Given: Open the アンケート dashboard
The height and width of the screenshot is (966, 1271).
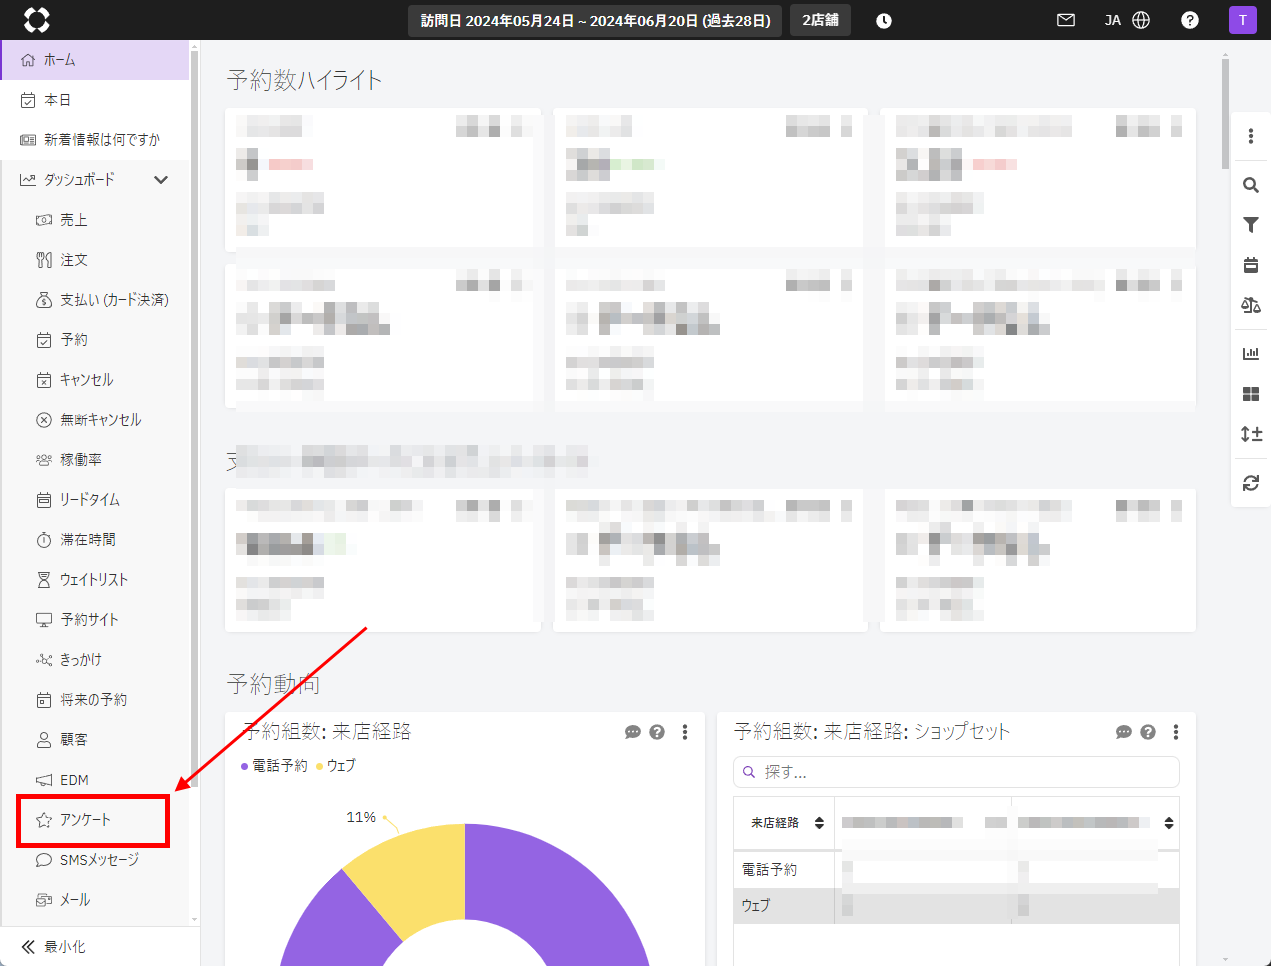Looking at the screenshot, I should (x=93, y=820).
